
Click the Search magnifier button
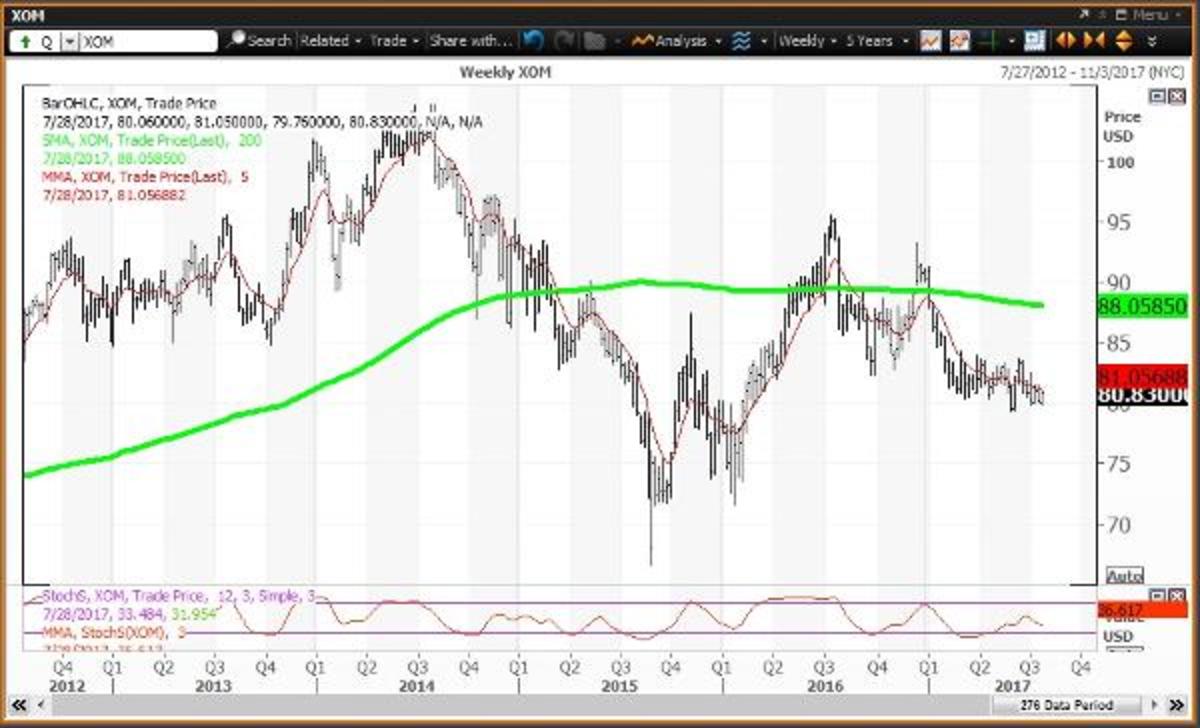click(x=258, y=41)
